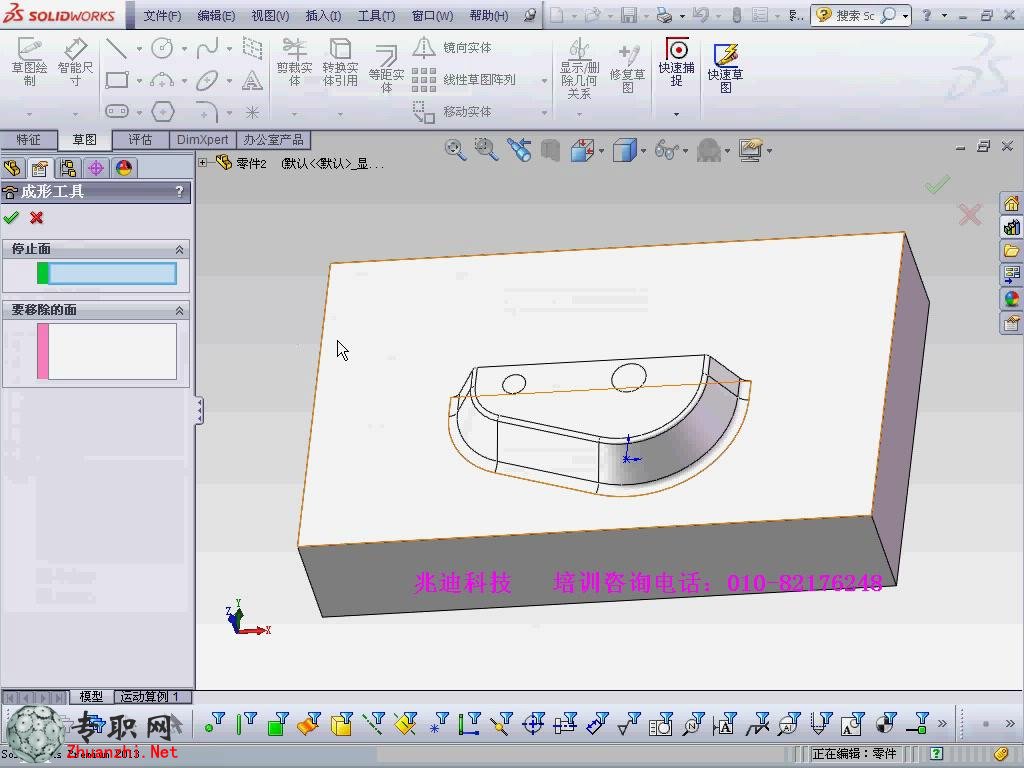
Task: Select the Spline sketch tool
Action: pos(207,48)
